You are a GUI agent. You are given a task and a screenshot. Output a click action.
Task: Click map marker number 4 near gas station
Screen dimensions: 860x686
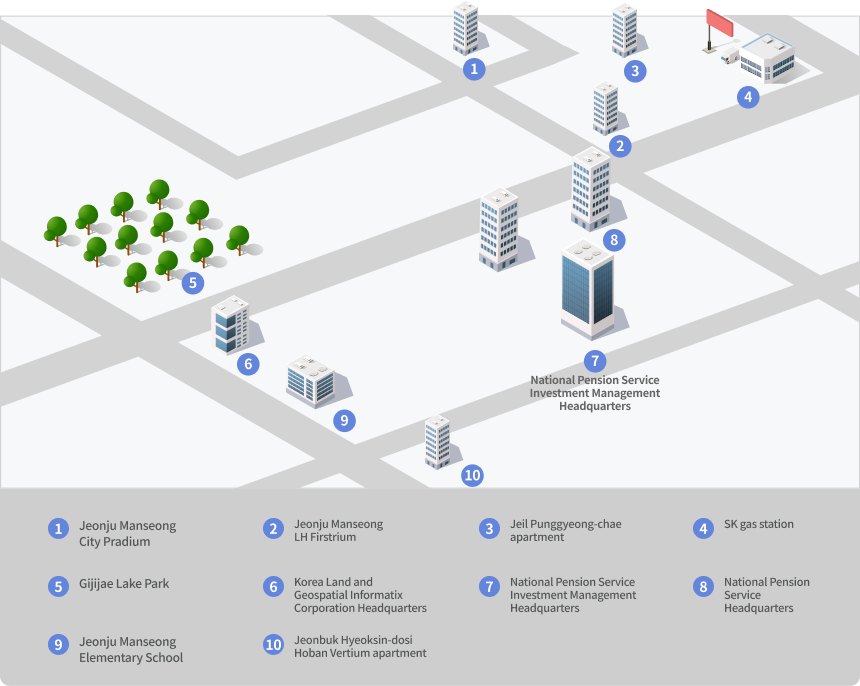[748, 97]
